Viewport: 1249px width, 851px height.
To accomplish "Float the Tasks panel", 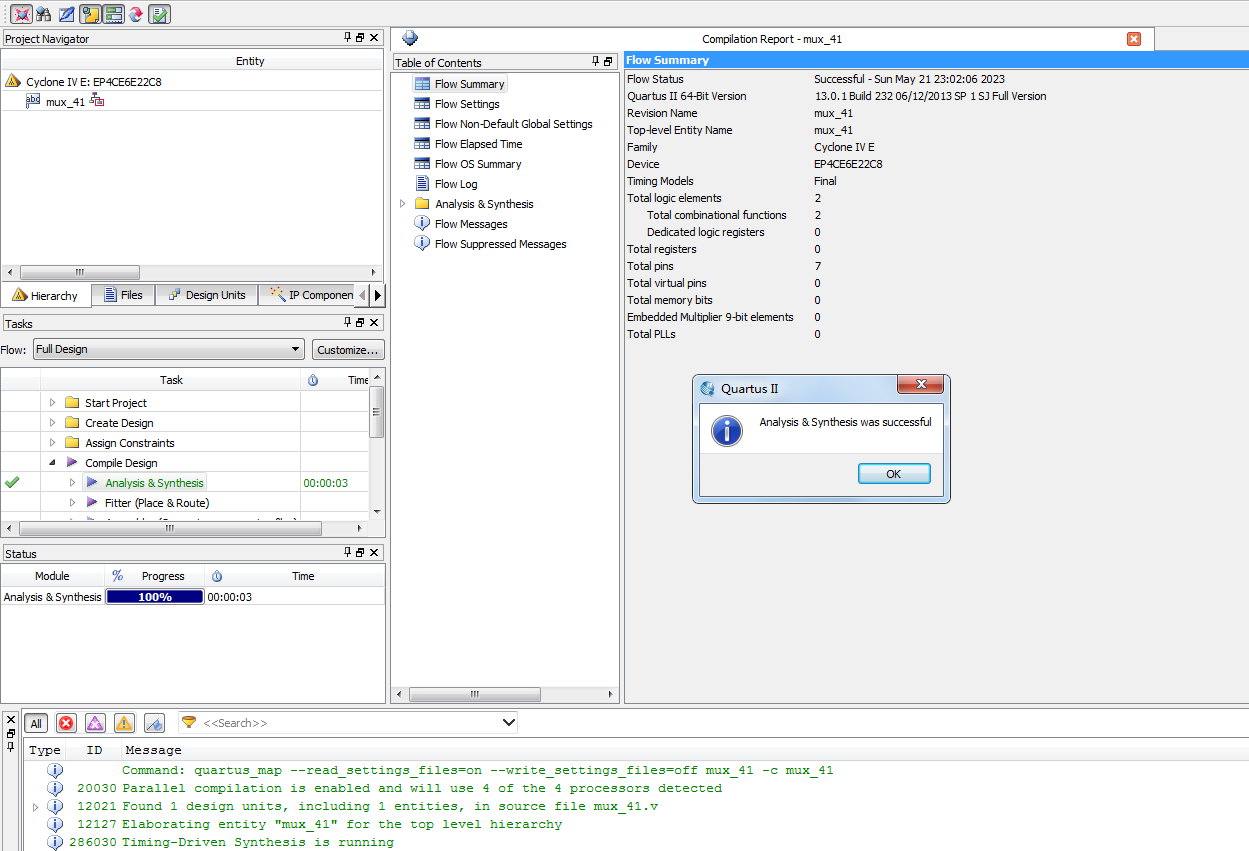I will pos(360,322).
